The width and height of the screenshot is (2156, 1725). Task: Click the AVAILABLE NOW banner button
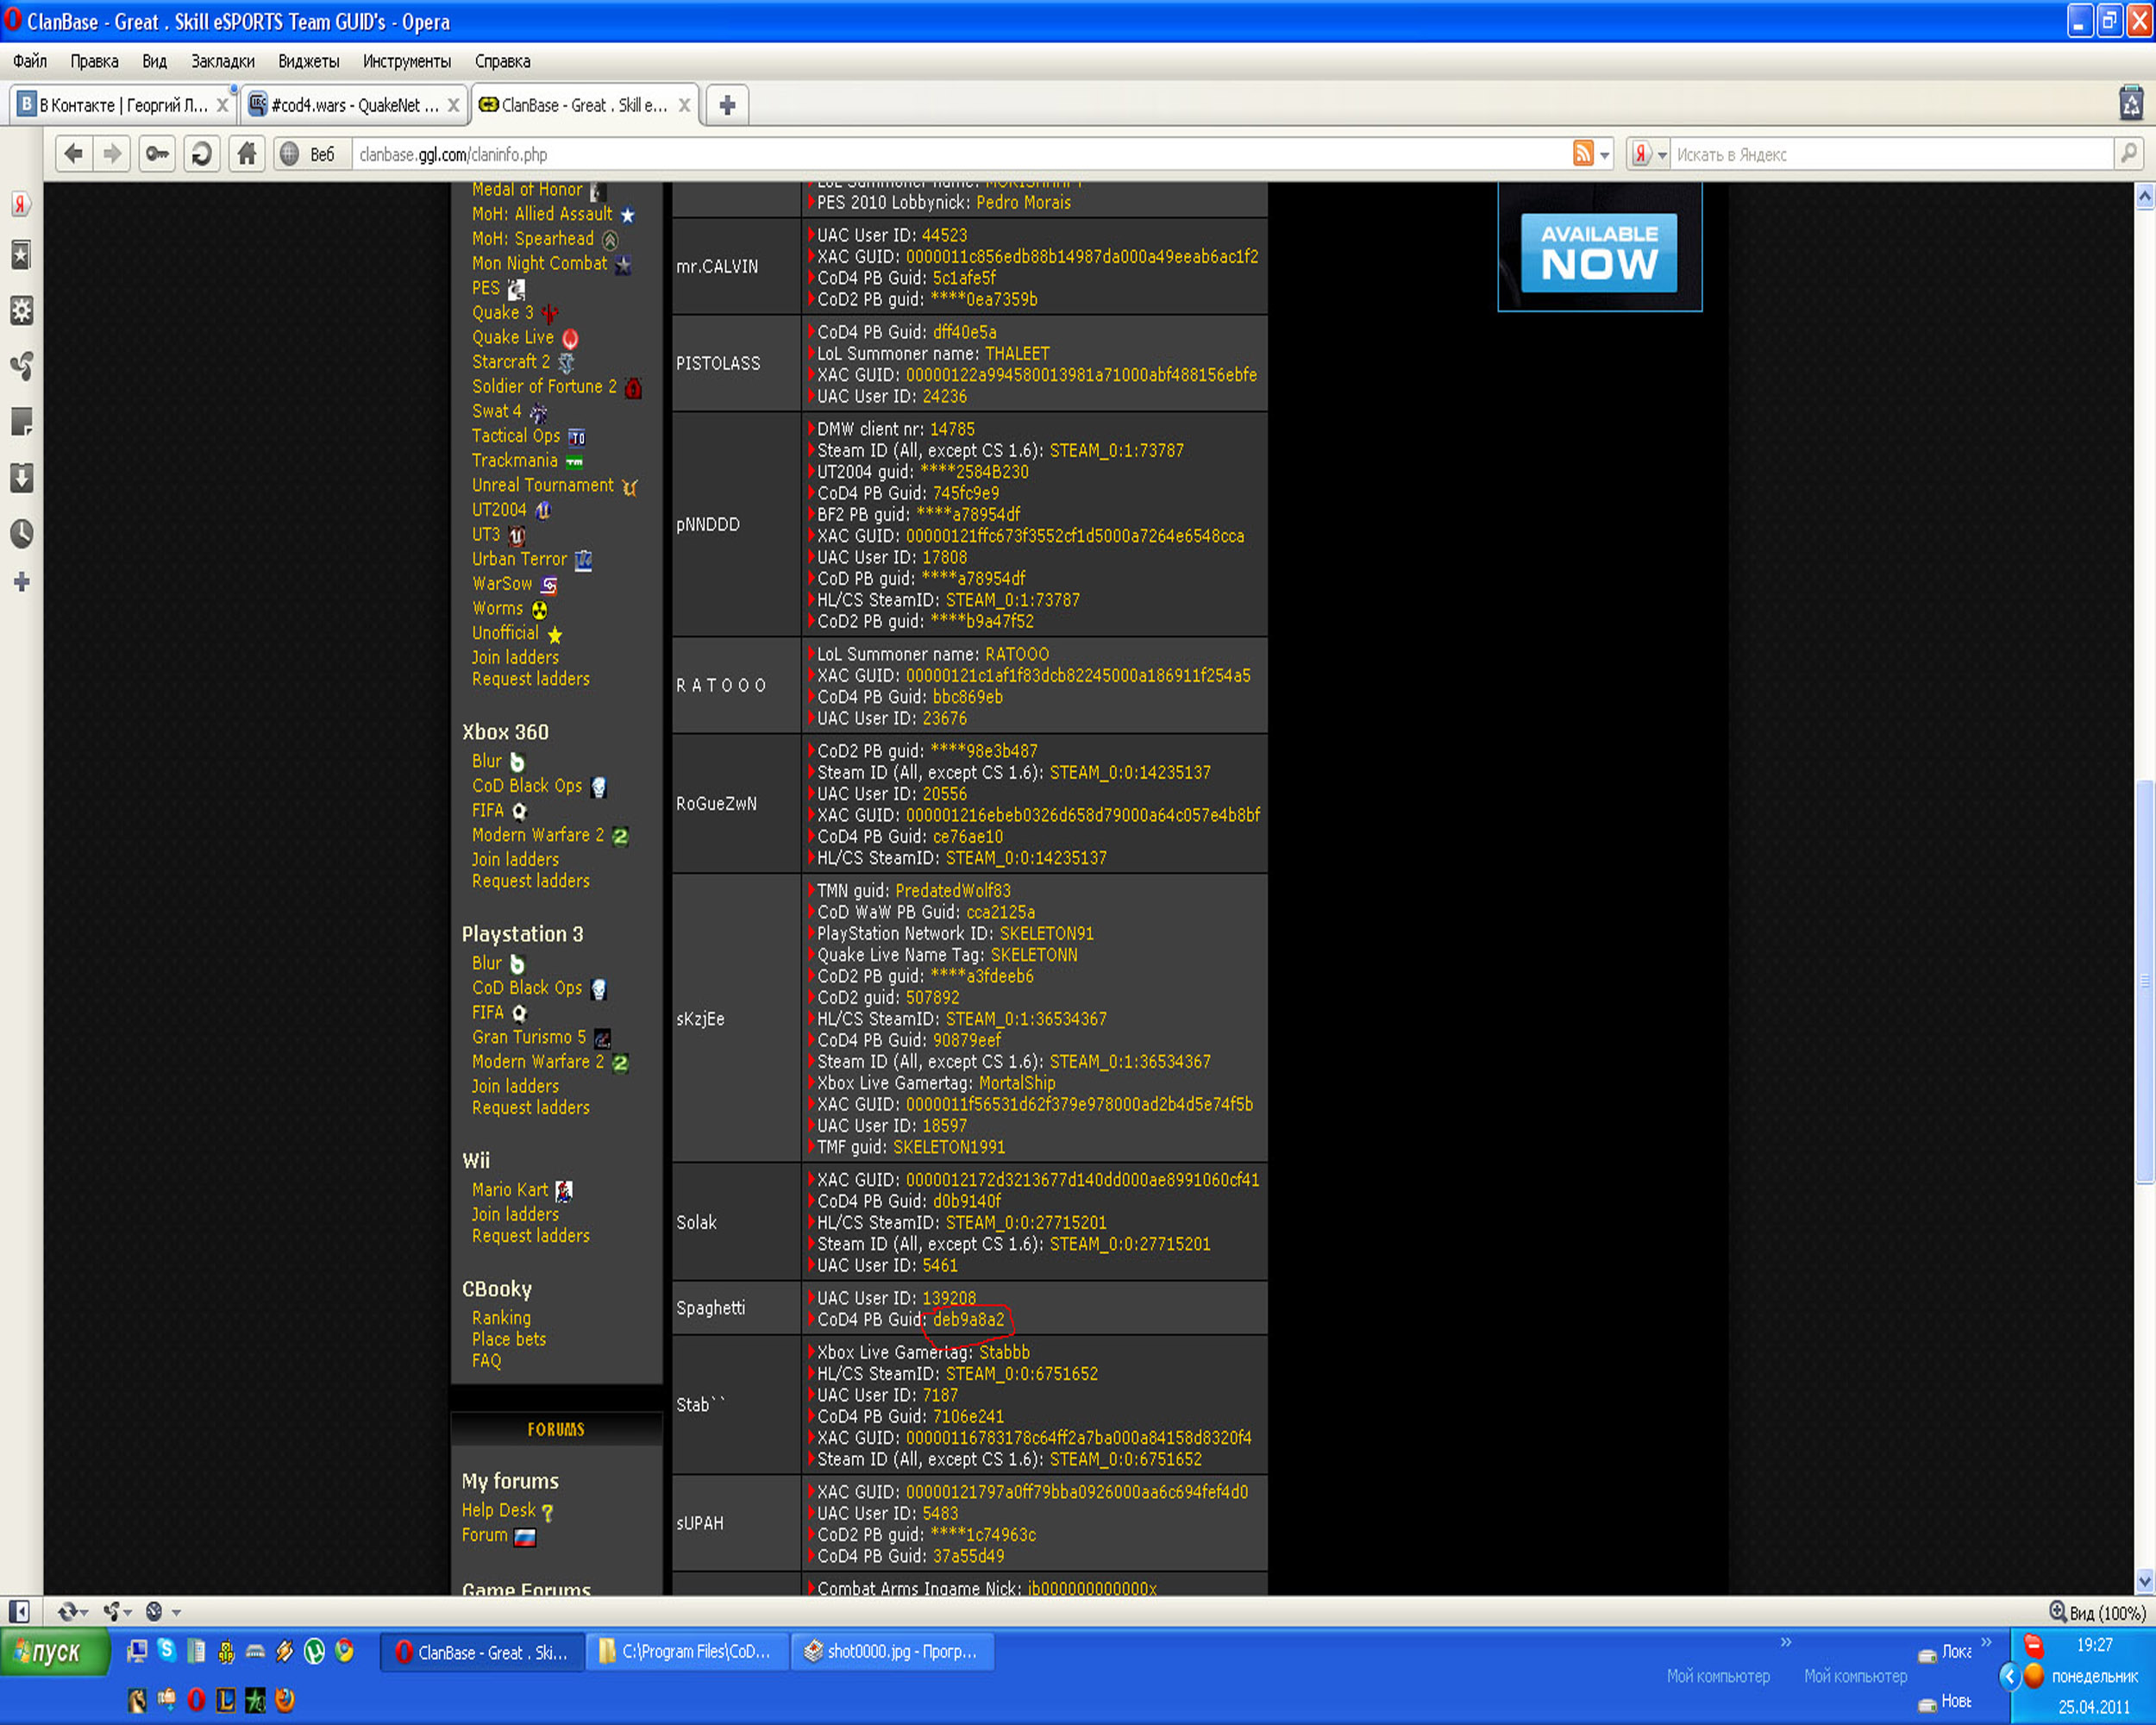(x=1598, y=252)
